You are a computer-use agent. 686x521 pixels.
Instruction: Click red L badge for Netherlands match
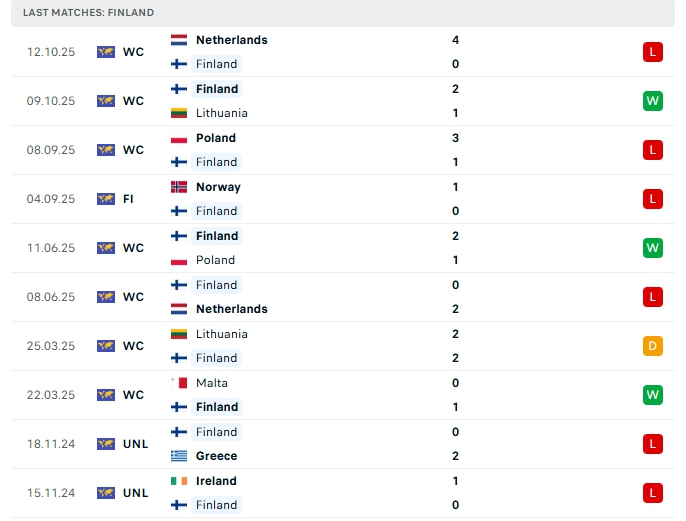(x=653, y=52)
